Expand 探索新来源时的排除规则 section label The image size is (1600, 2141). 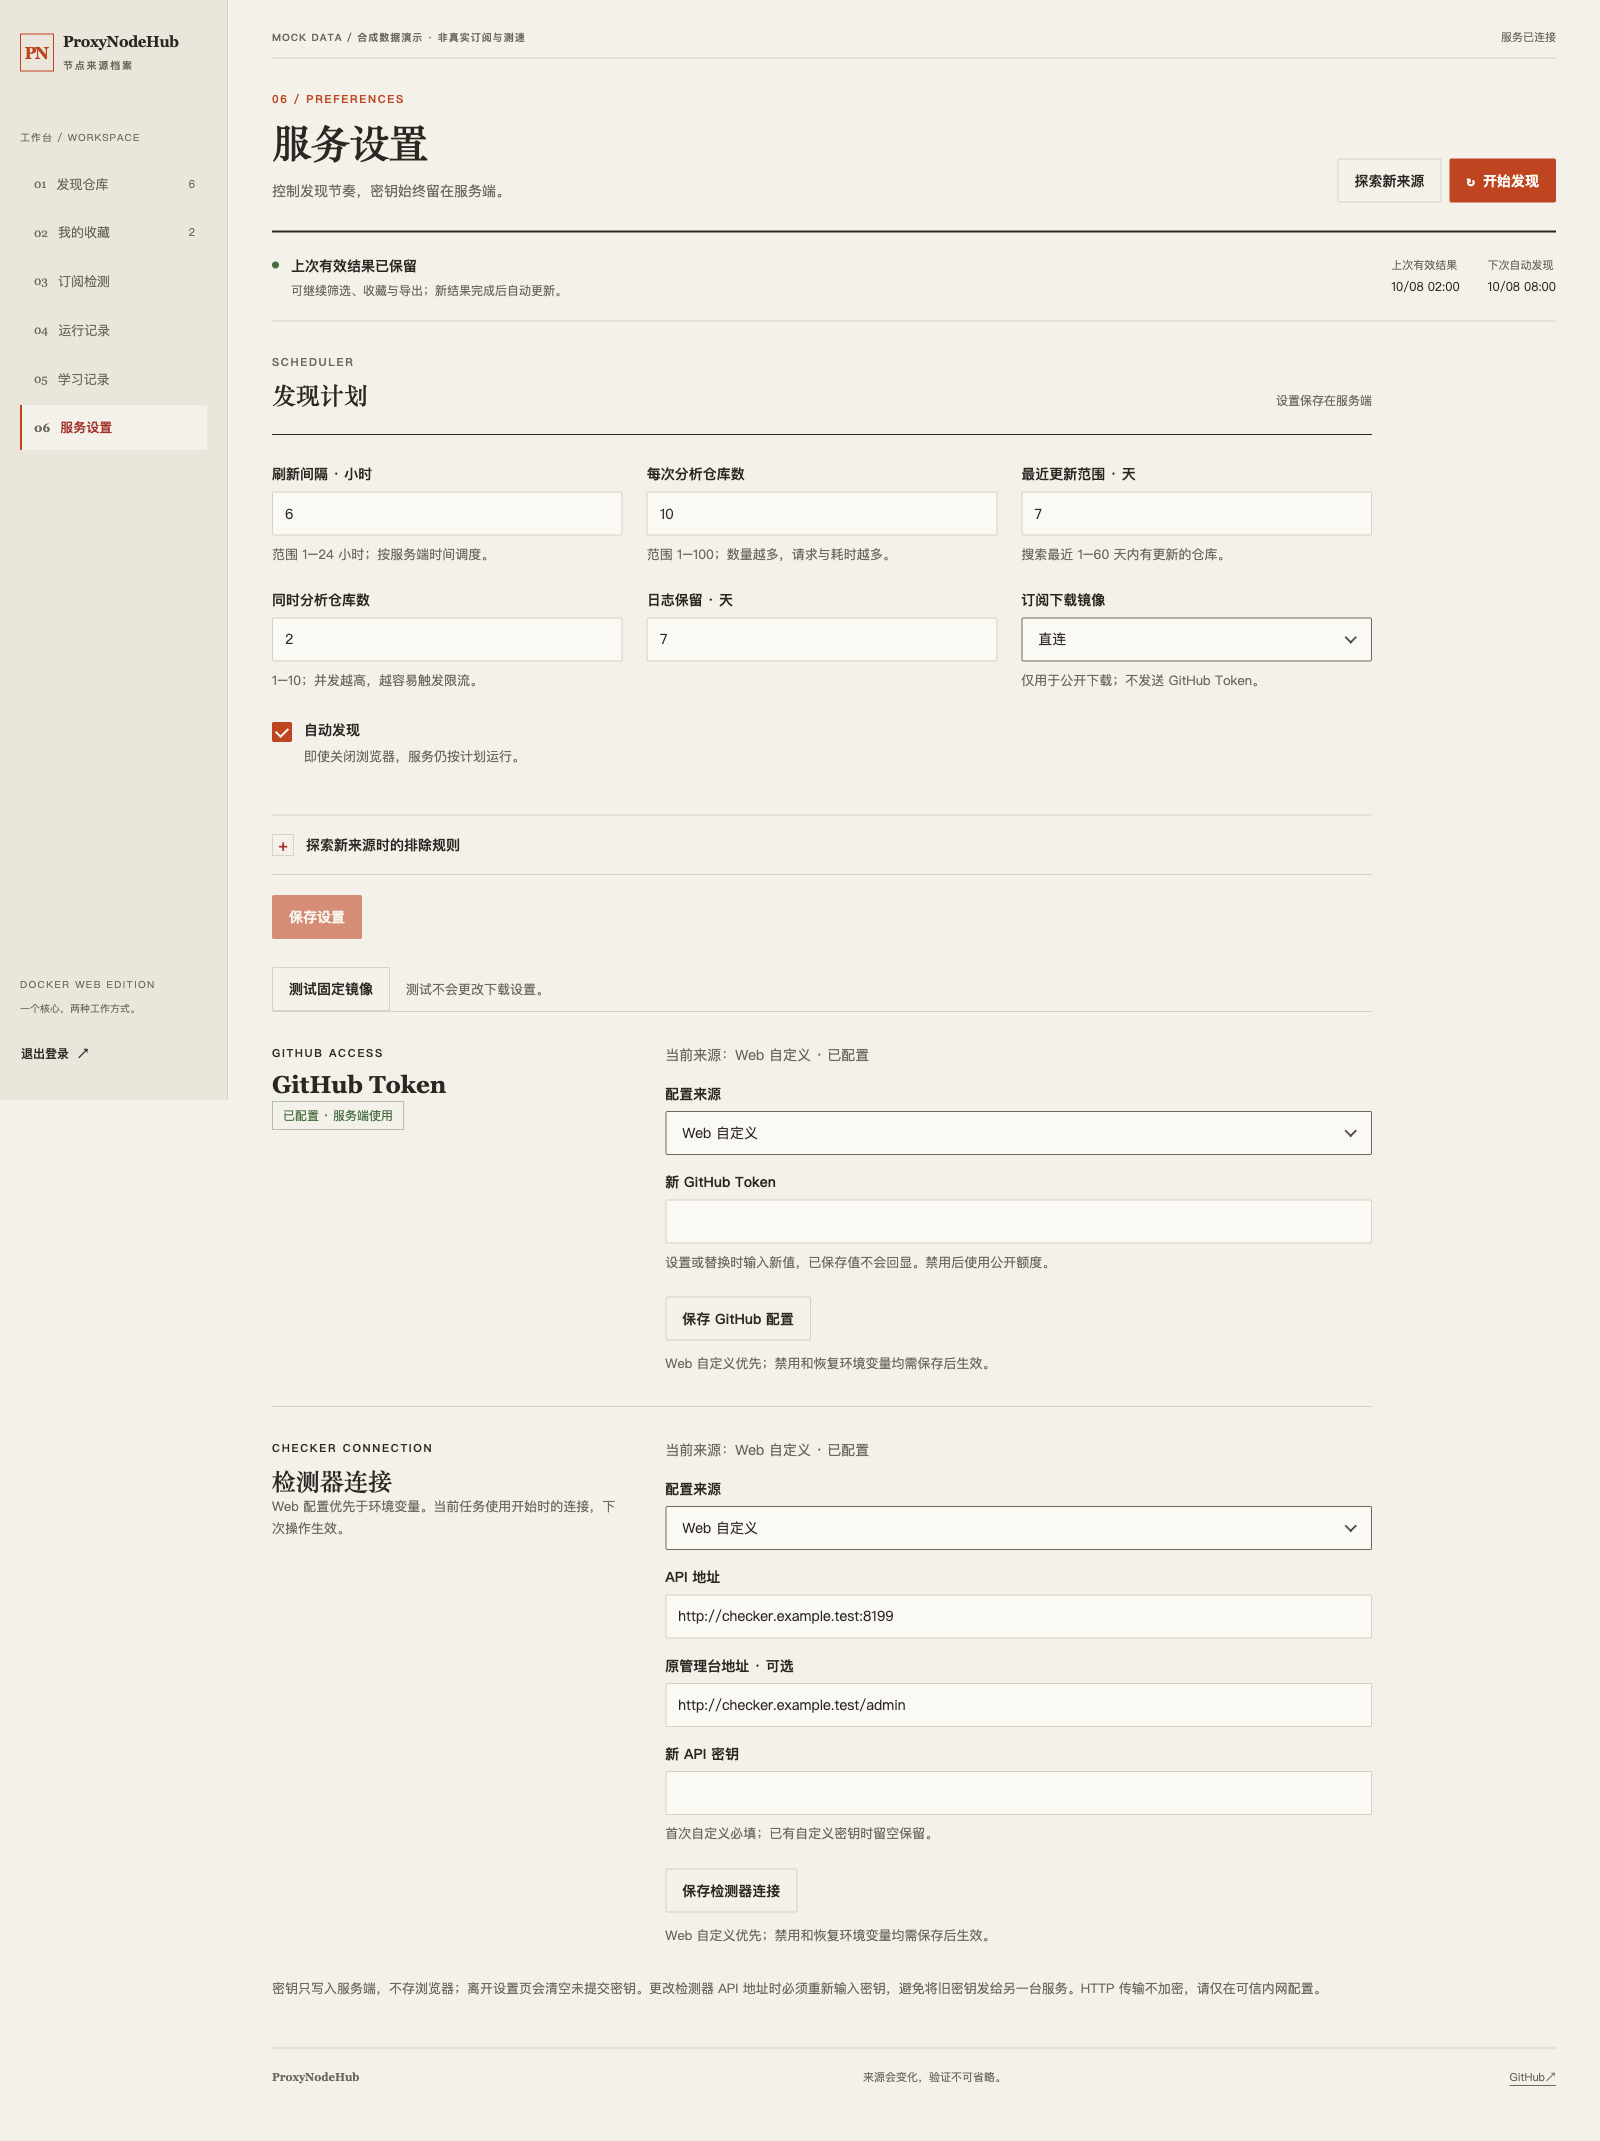tap(383, 845)
